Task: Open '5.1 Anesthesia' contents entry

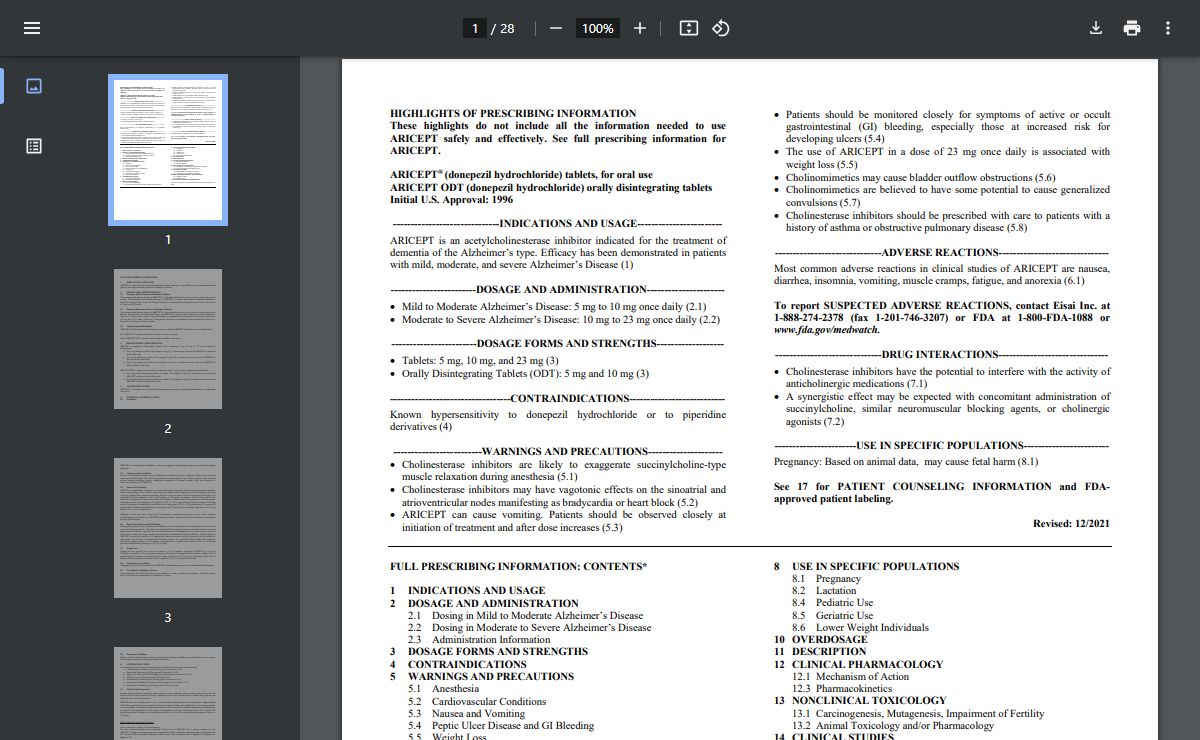Action: click(443, 689)
